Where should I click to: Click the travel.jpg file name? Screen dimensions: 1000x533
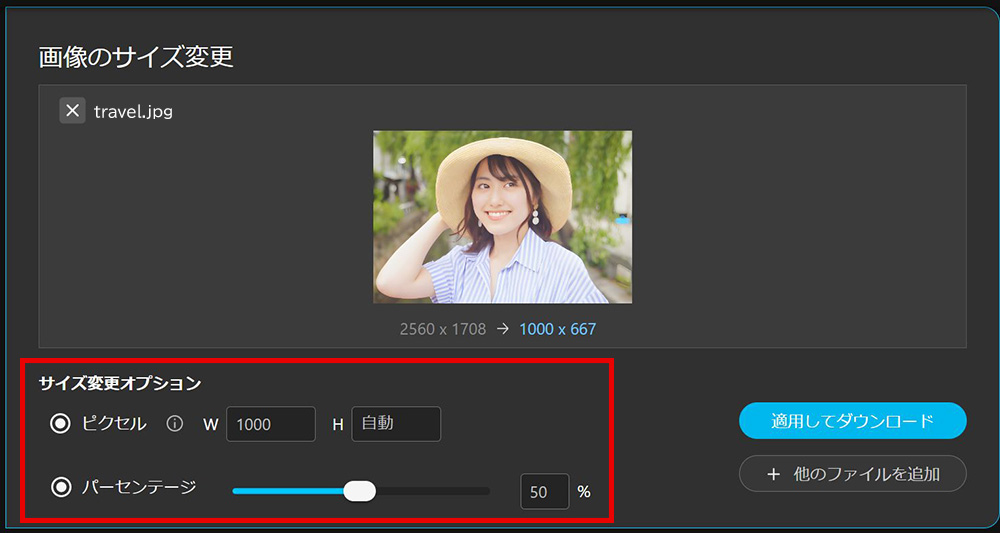tap(133, 112)
